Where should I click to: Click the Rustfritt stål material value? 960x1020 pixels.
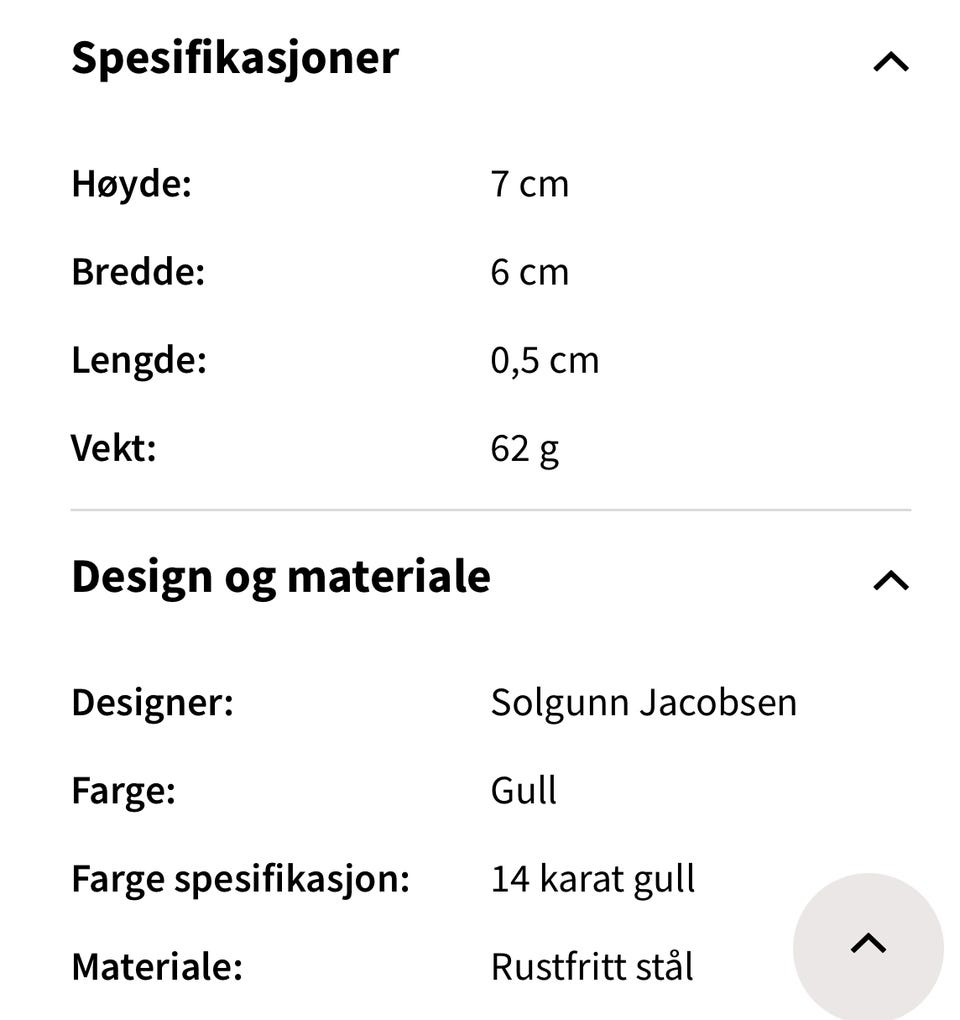point(591,968)
